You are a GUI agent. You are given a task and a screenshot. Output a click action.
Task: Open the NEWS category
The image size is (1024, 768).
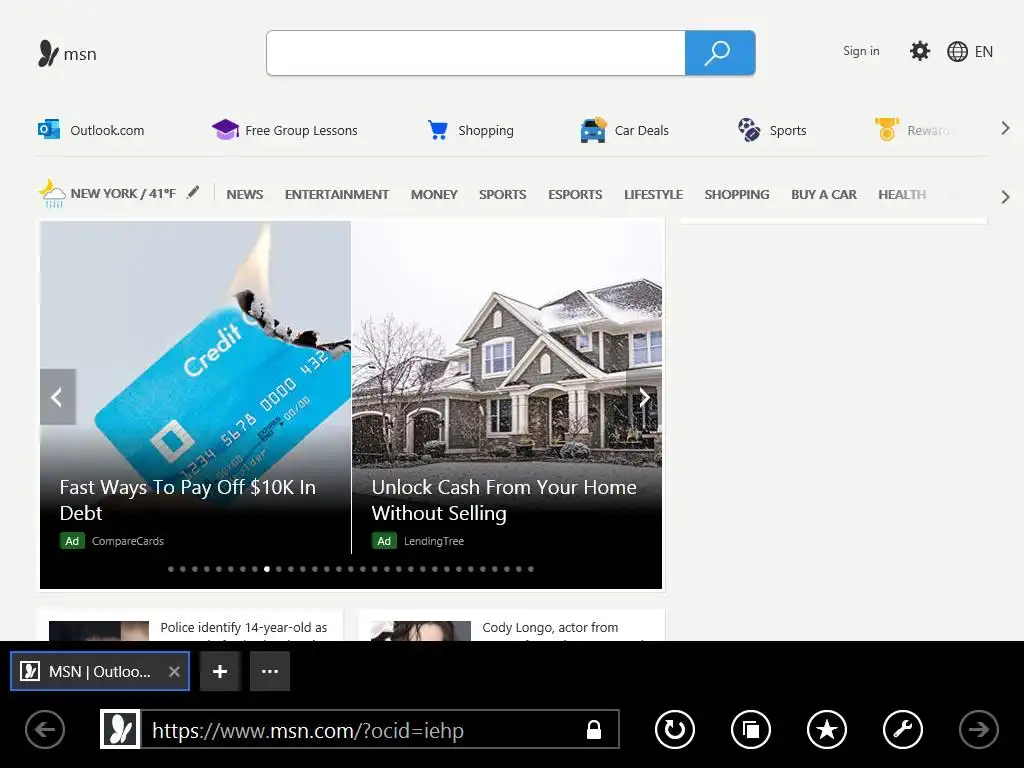point(245,195)
